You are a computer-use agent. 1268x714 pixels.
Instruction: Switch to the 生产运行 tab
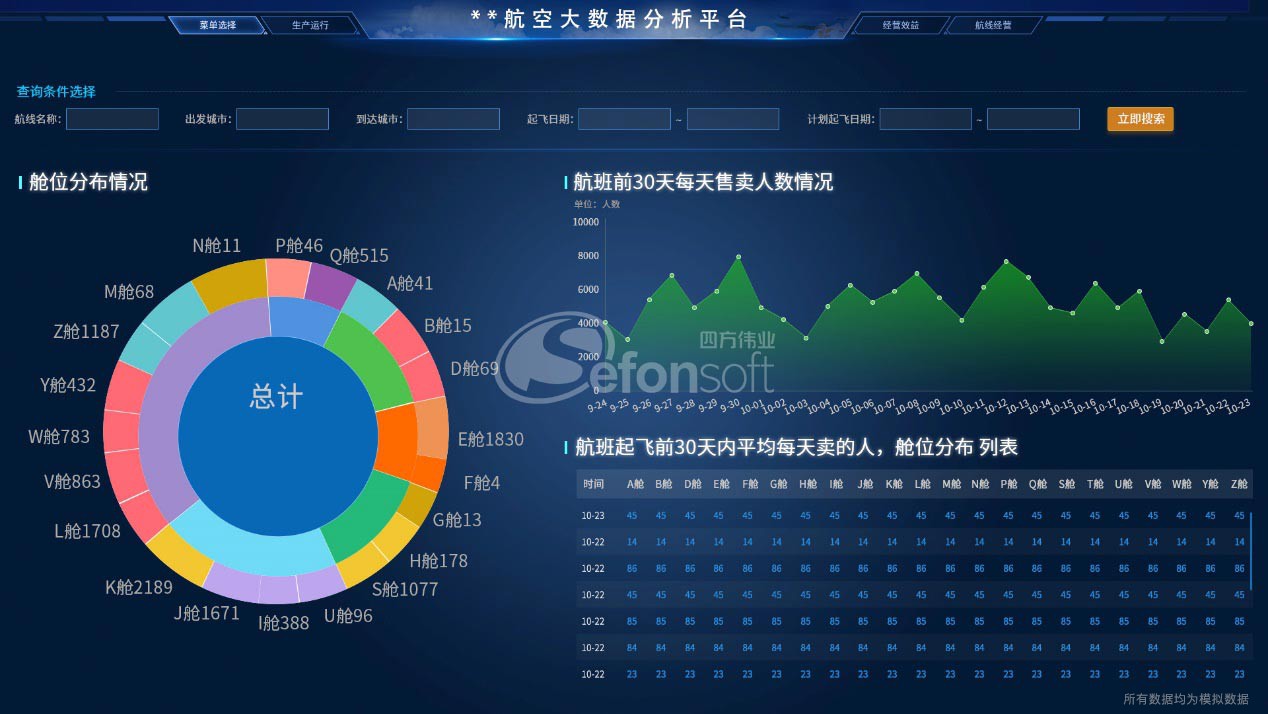[310, 25]
